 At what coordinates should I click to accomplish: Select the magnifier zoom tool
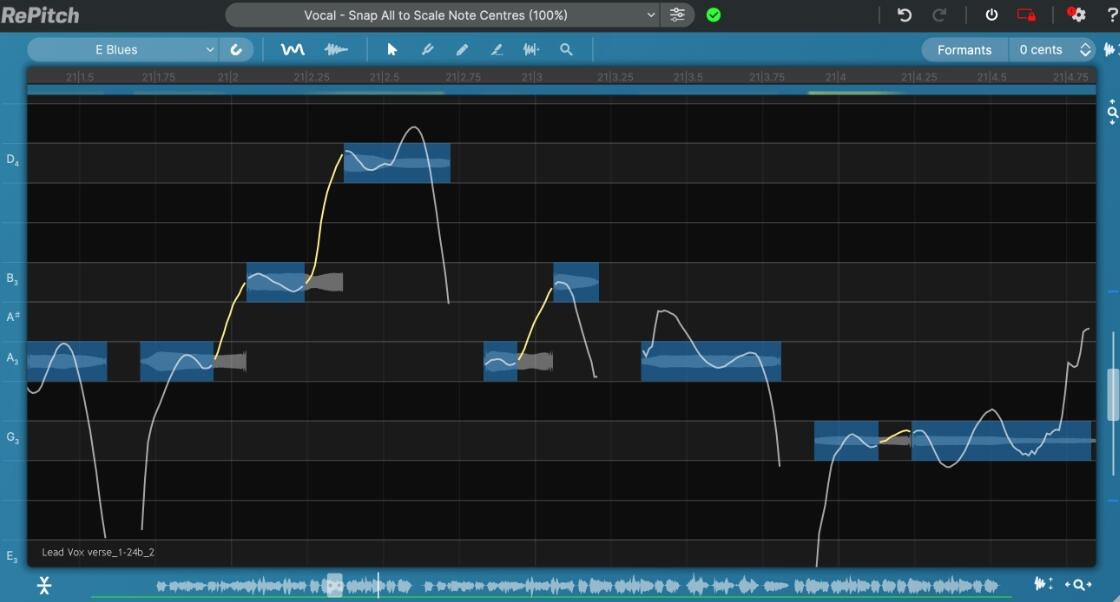point(566,49)
